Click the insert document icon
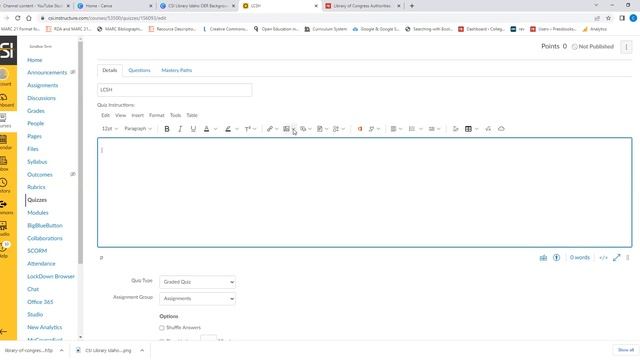 click(320, 129)
